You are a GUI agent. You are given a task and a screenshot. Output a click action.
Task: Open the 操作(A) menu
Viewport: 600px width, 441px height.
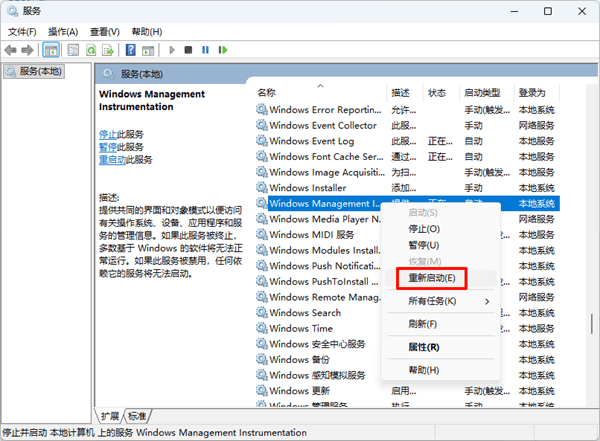(x=63, y=32)
